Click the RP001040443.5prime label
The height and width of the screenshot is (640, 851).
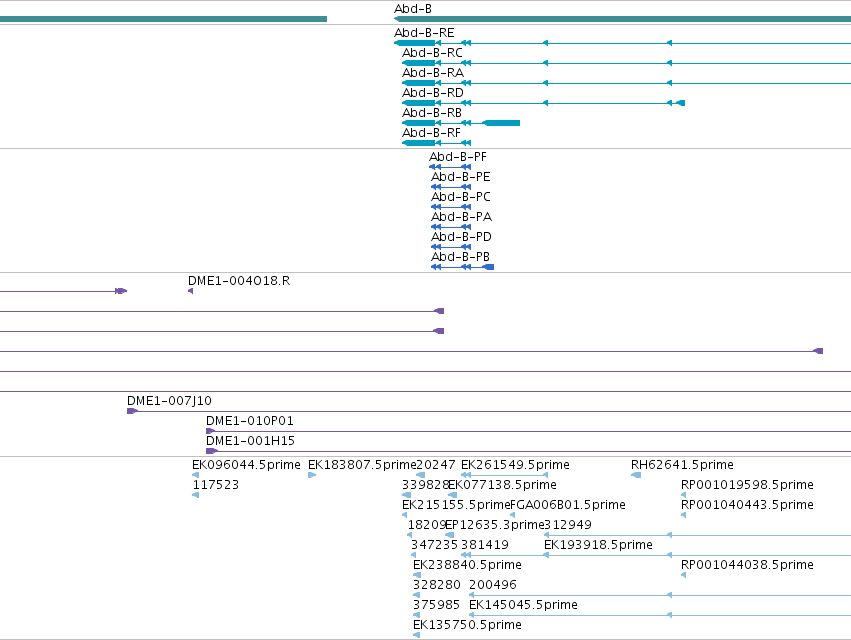(x=747, y=505)
